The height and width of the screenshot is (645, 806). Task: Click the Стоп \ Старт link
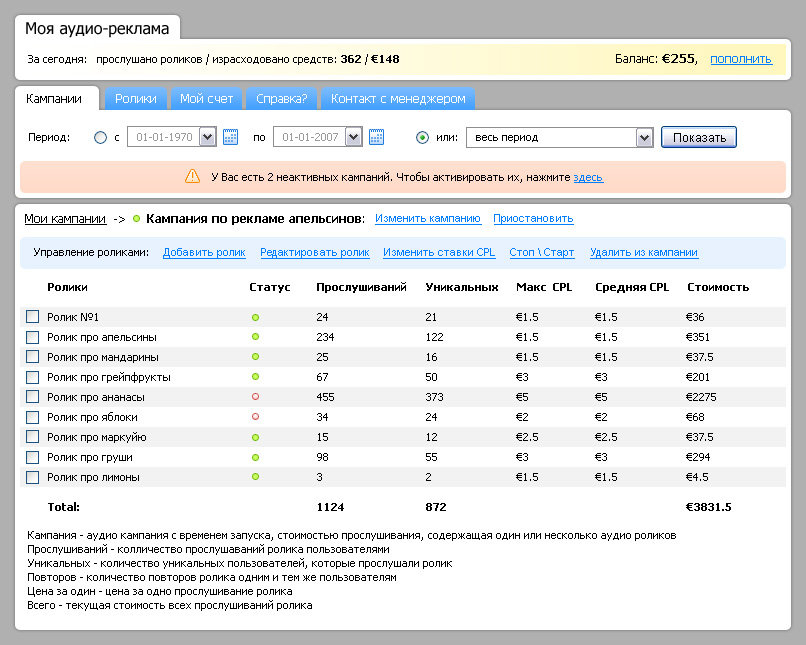click(542, 252)
